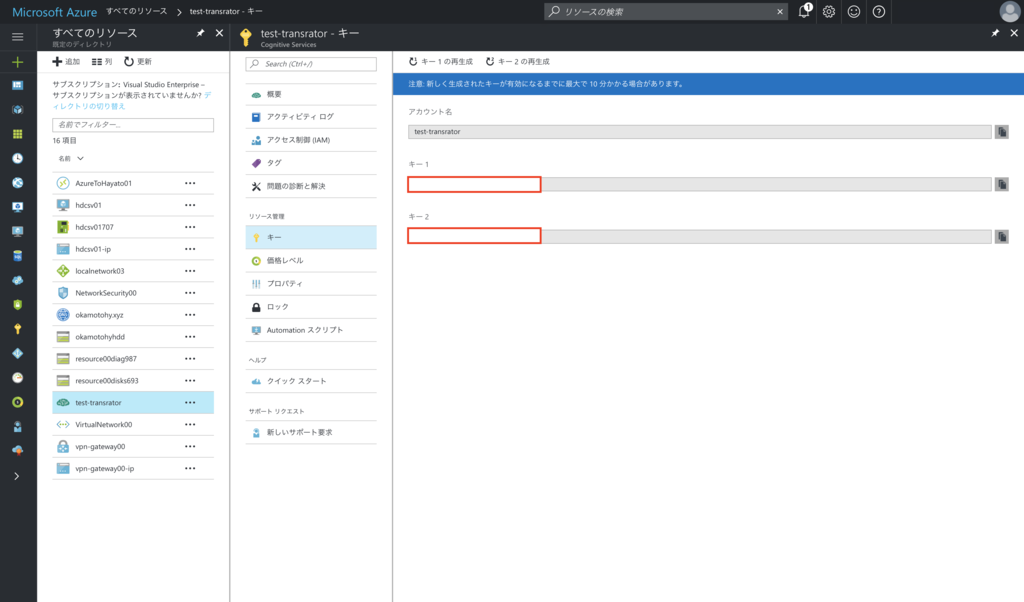Open 価格レベル menu item
Screen dimensions: 1024x602
click(x=311, y=261)
